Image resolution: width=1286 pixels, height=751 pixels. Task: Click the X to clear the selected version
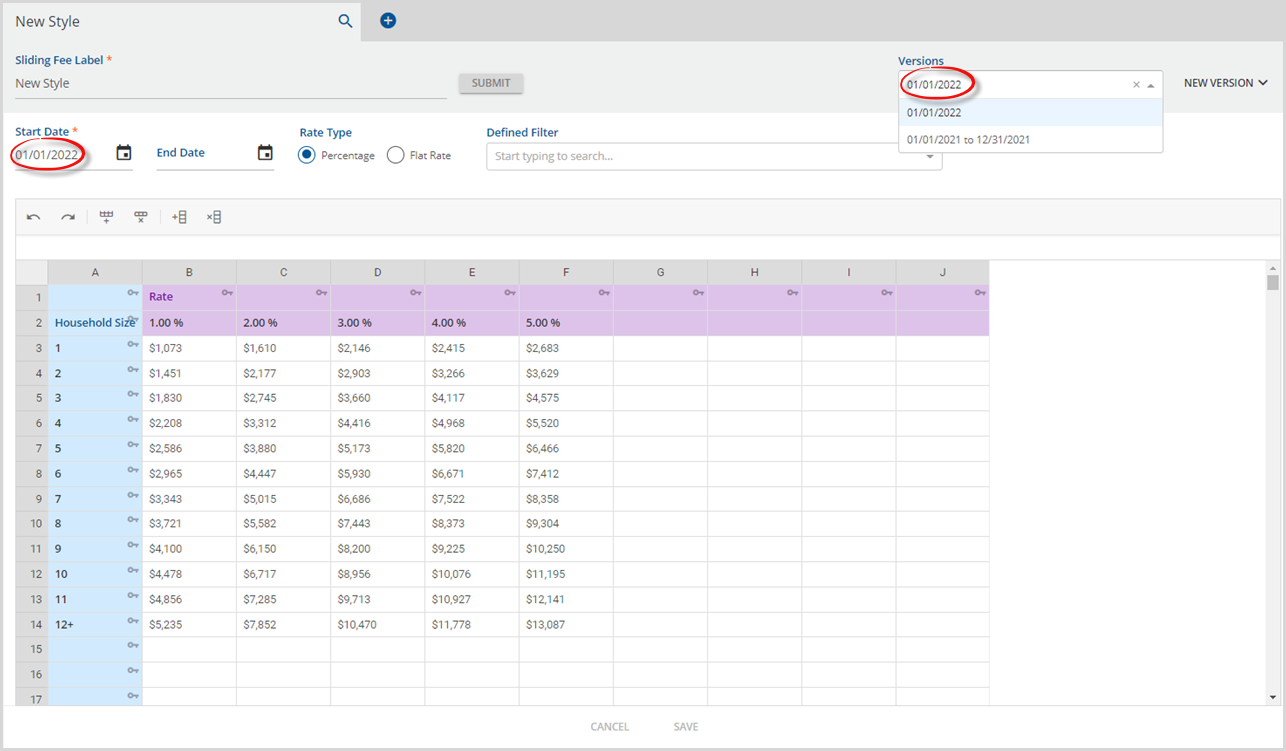1136,84
